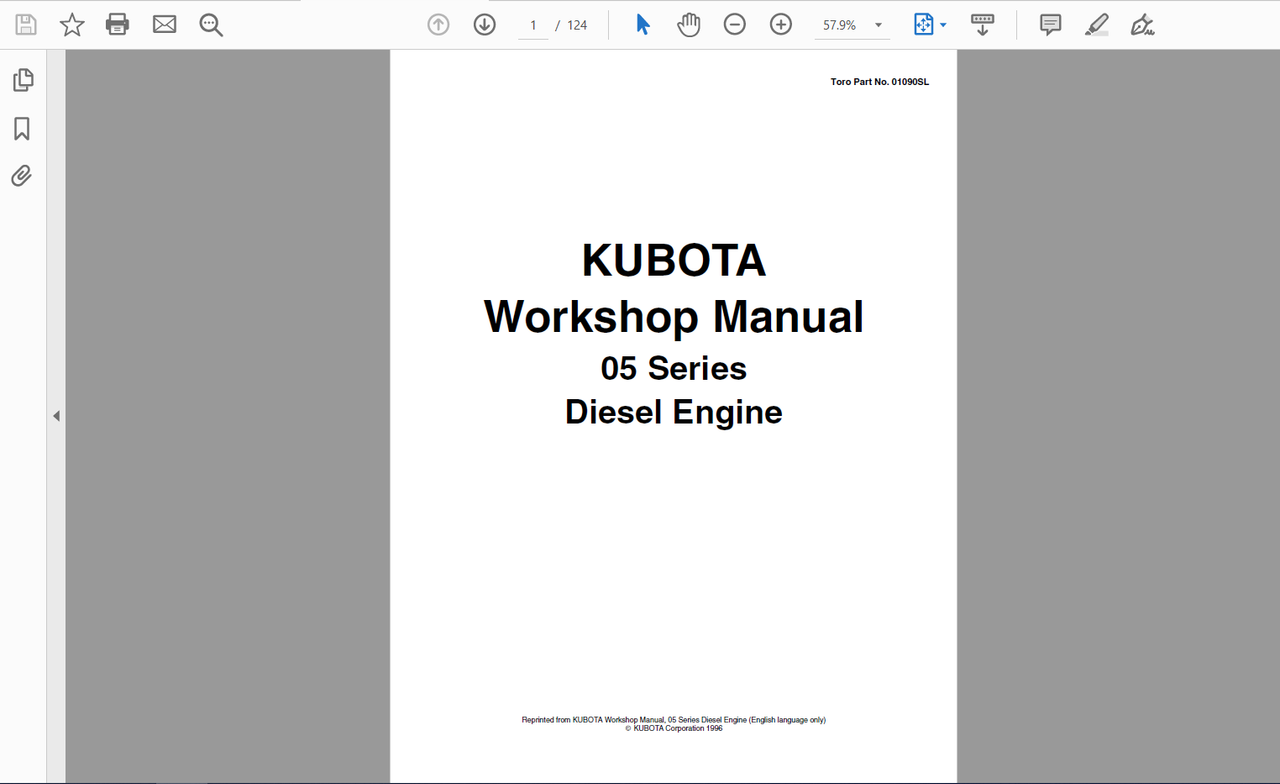Click the Fit page view icon

coord(923,25)
